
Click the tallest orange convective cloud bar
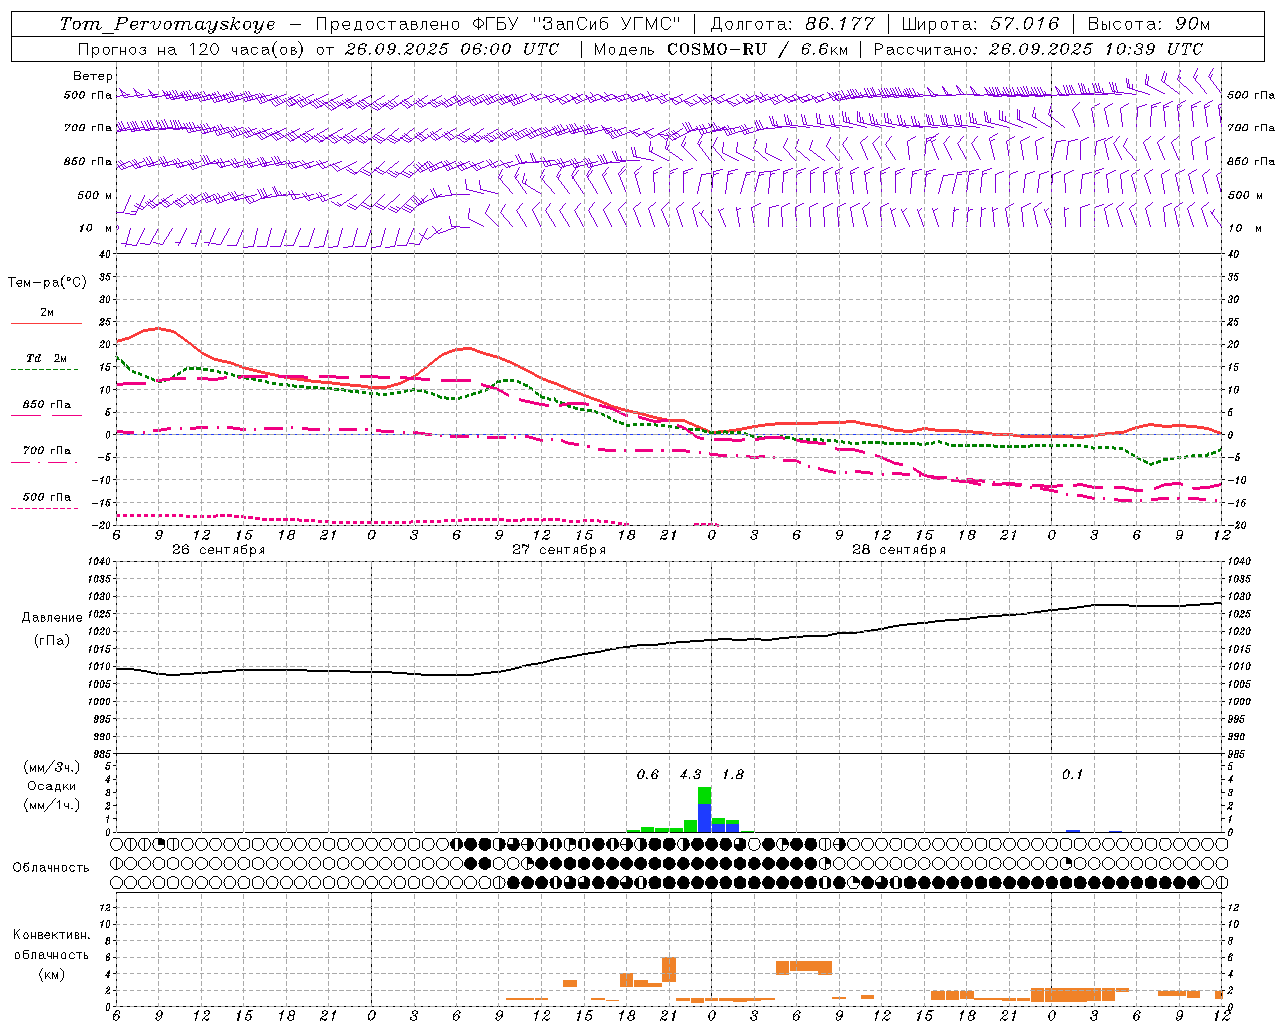669,969
